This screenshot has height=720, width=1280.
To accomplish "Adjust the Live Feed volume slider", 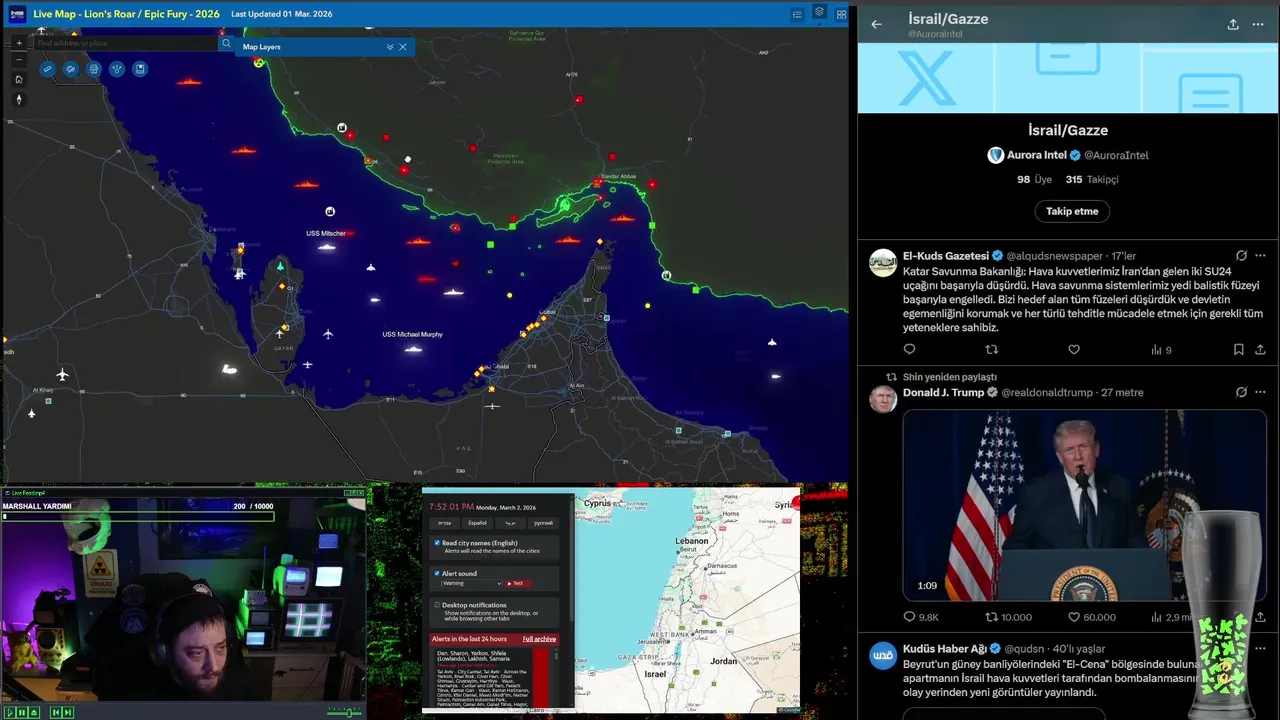I will [x=344, y=712].
